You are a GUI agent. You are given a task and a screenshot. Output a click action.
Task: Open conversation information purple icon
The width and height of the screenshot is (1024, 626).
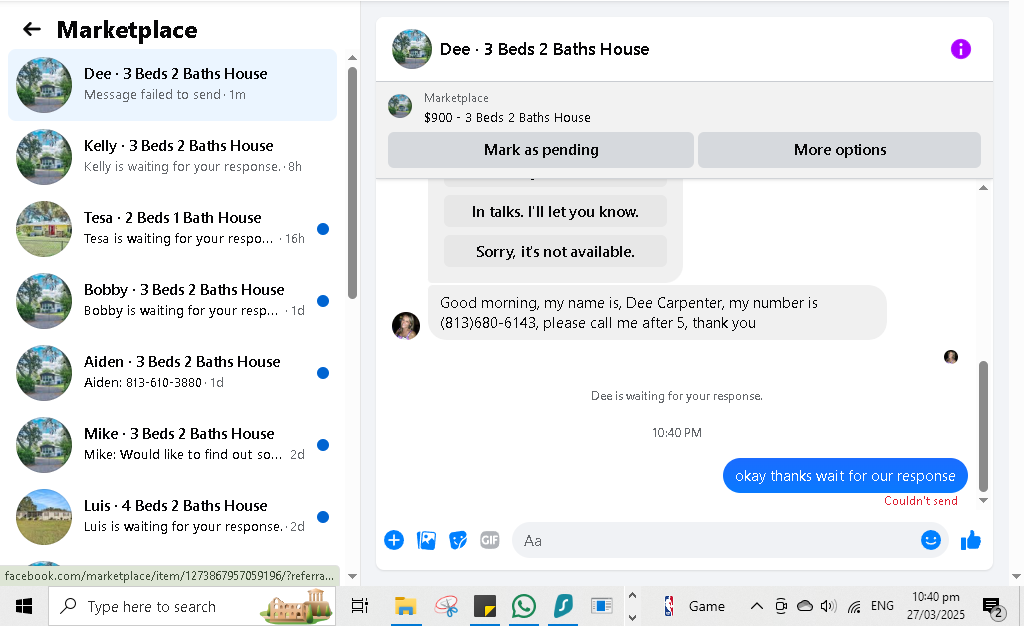tap(960, 49)
